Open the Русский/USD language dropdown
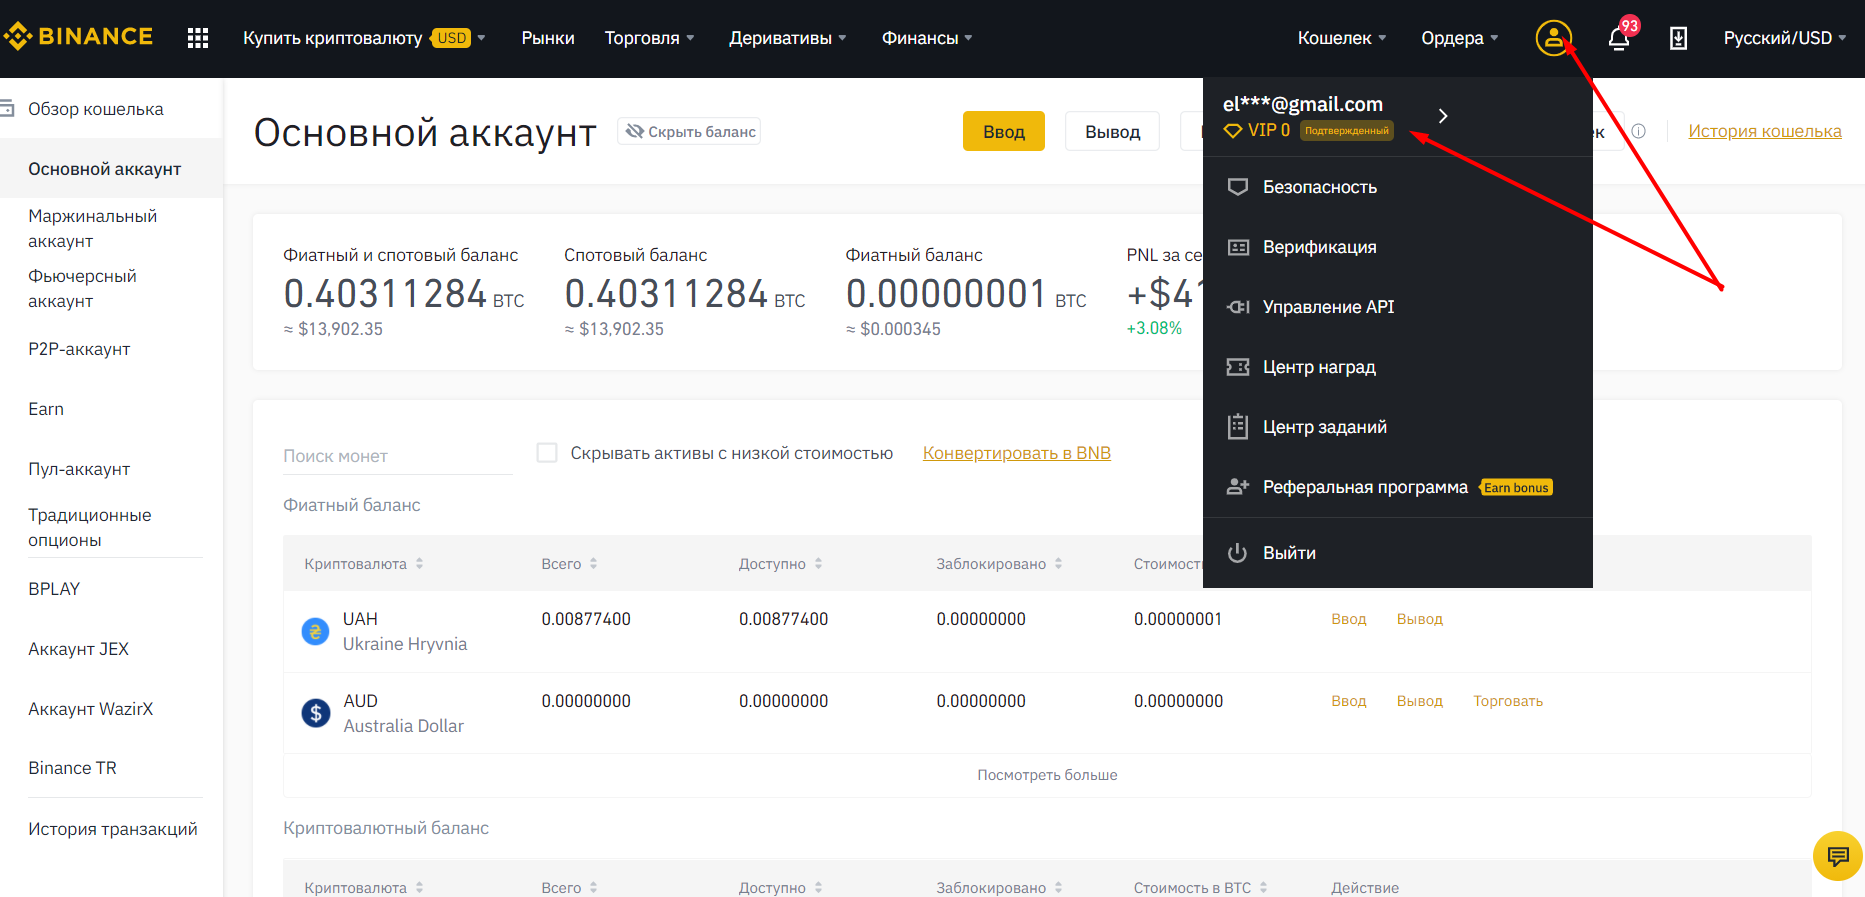 click(x=1785, y=38)
